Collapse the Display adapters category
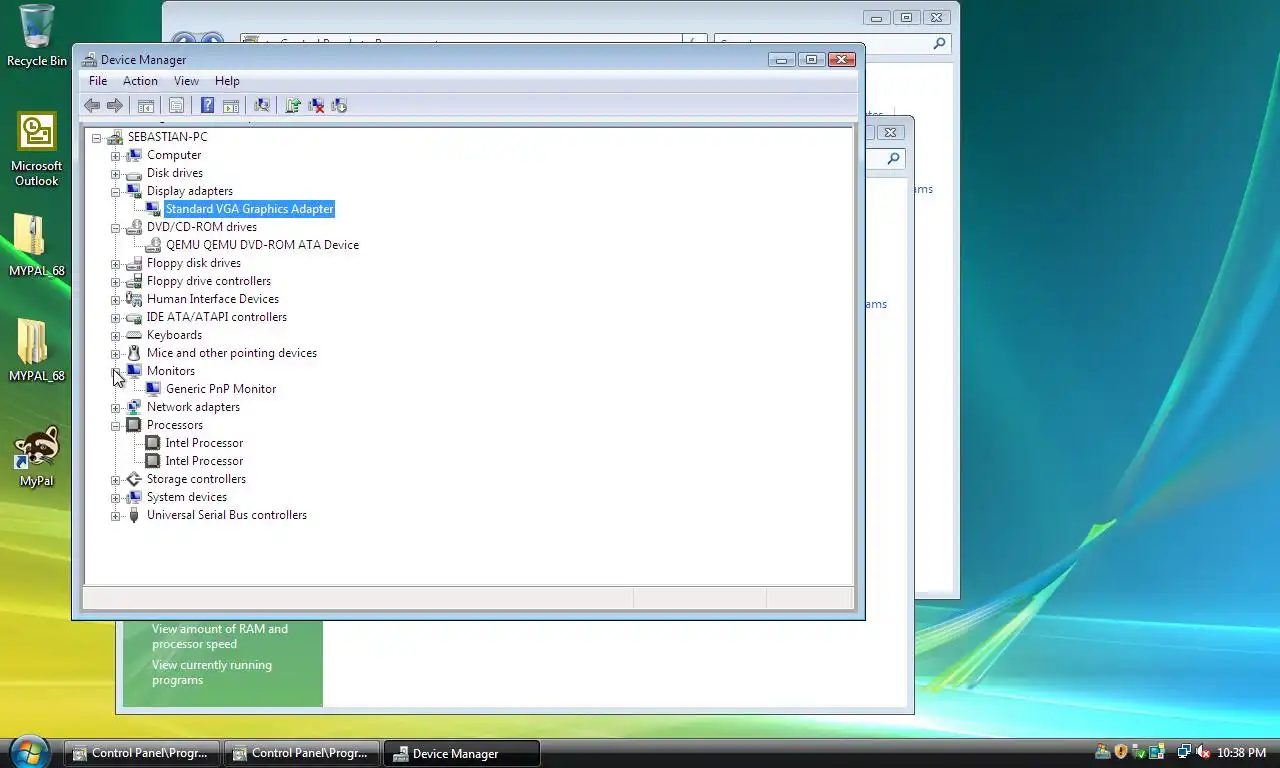The width and height of the screenshot is (1280, 768). coord(115,192)
